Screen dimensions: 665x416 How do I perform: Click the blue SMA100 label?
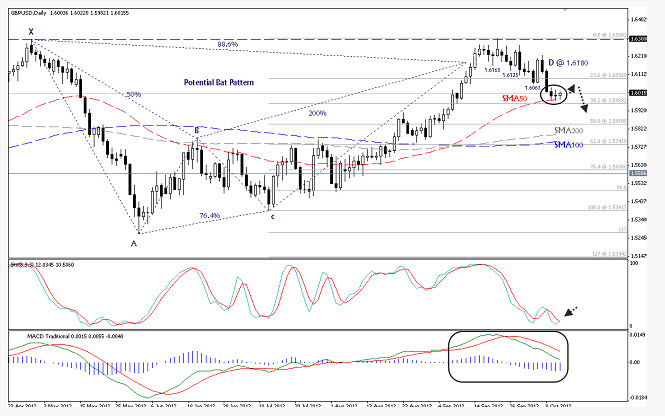(x=568, y=145)
